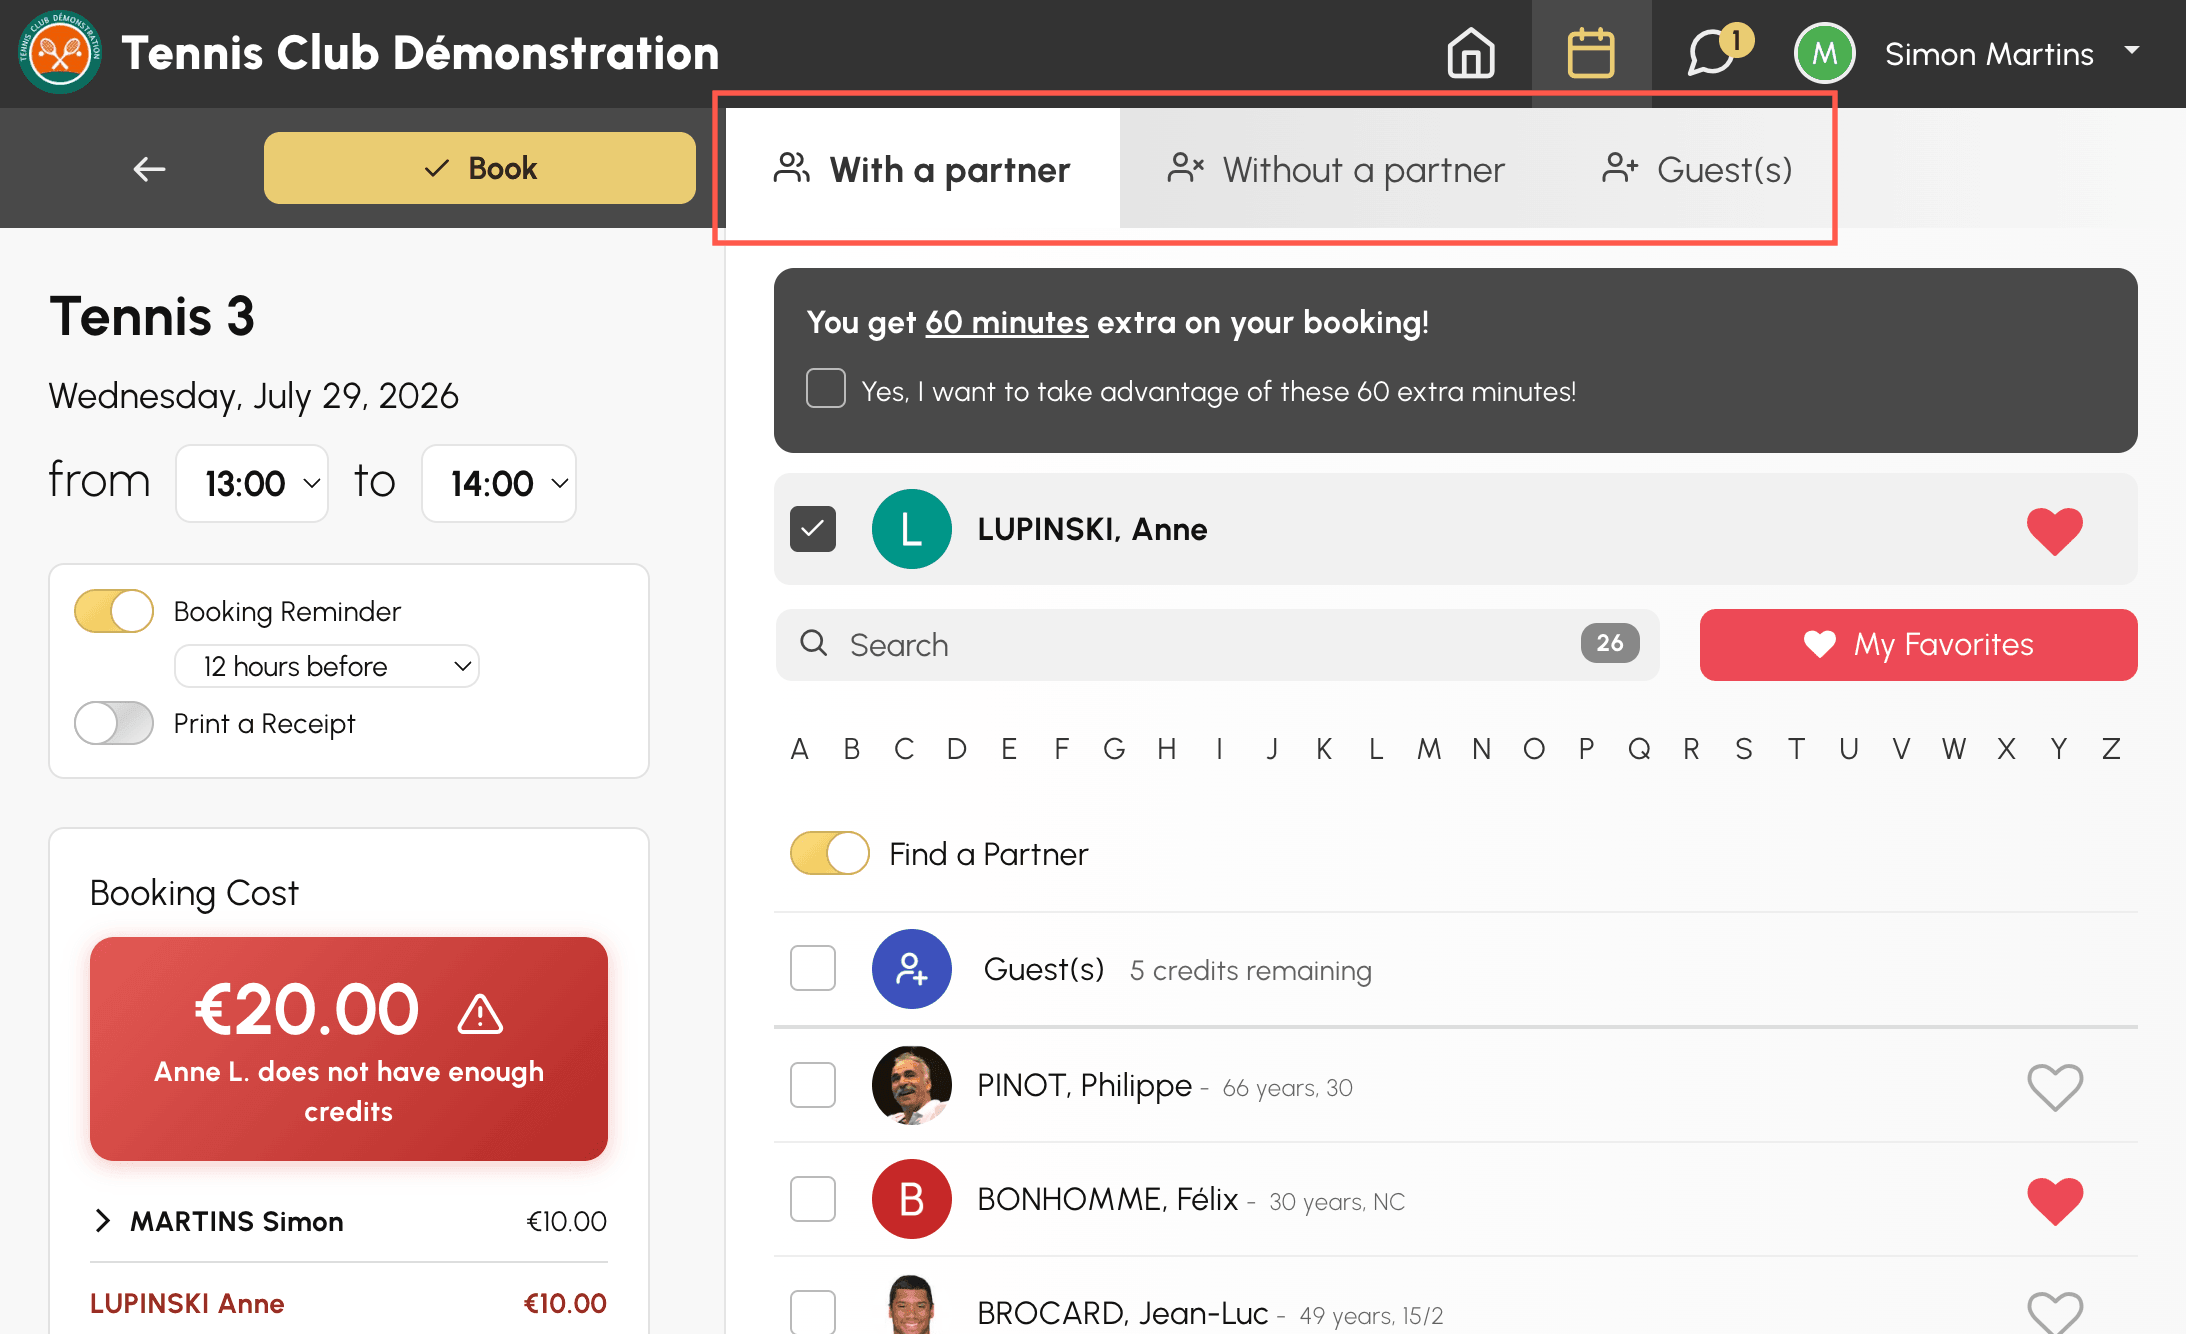Enable the Print a Receipt toggle
The image size is (2186, 1334).
tap(114, 723)
